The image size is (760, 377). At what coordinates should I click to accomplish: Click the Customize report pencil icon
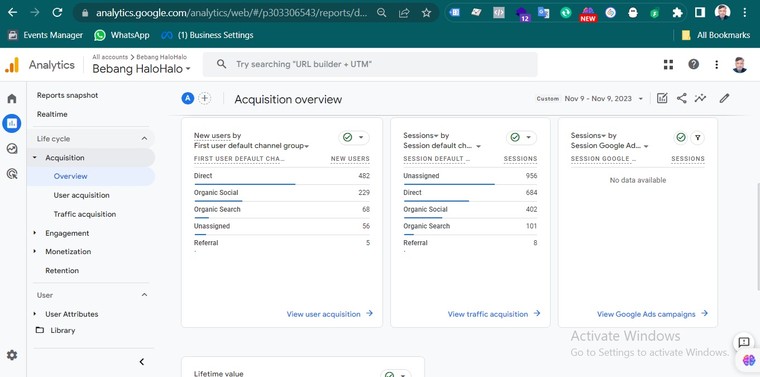coord(724,98)
